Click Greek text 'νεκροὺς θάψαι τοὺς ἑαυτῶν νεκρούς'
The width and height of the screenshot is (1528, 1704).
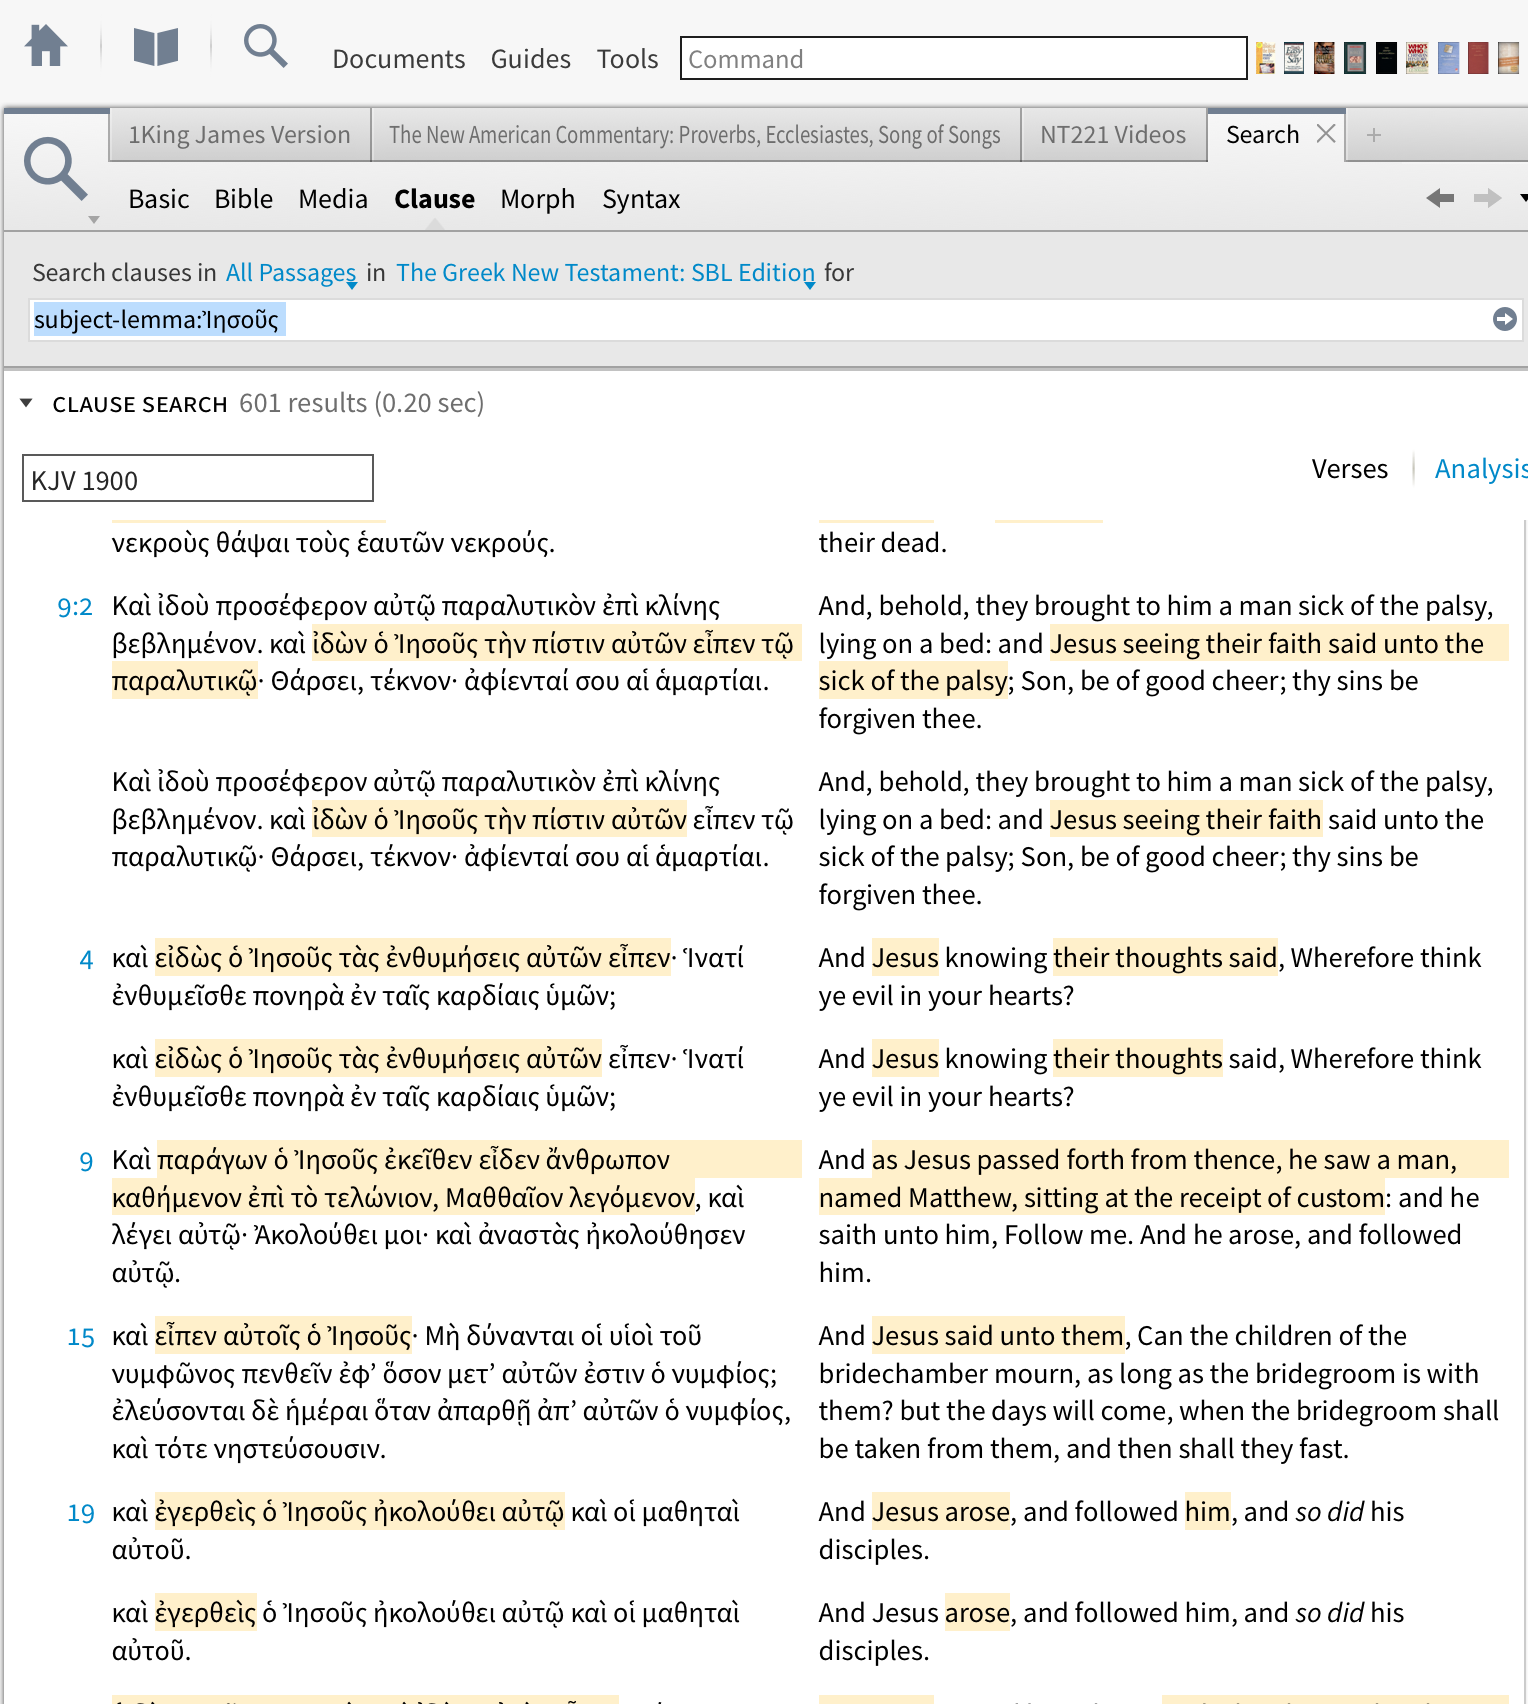pyautogui.click(x=333, y=543)
